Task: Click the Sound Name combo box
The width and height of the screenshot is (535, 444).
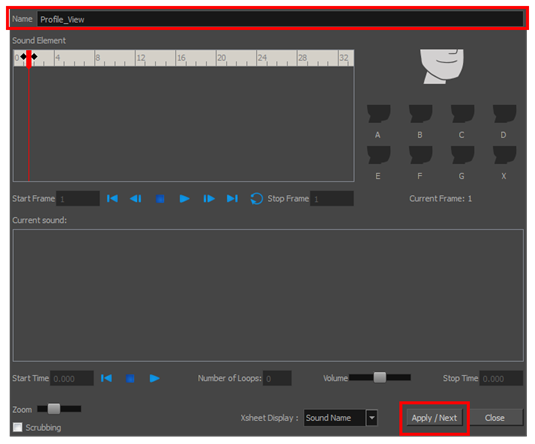Action: click(x=334, y=418)
